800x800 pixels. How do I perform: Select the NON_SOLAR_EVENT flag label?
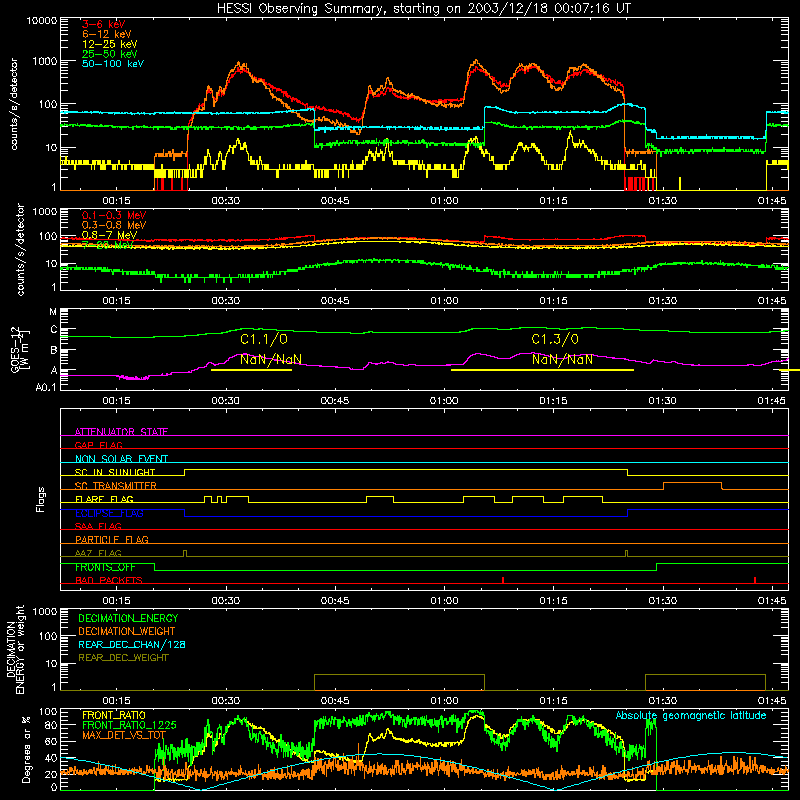click(x=121, y=459)
